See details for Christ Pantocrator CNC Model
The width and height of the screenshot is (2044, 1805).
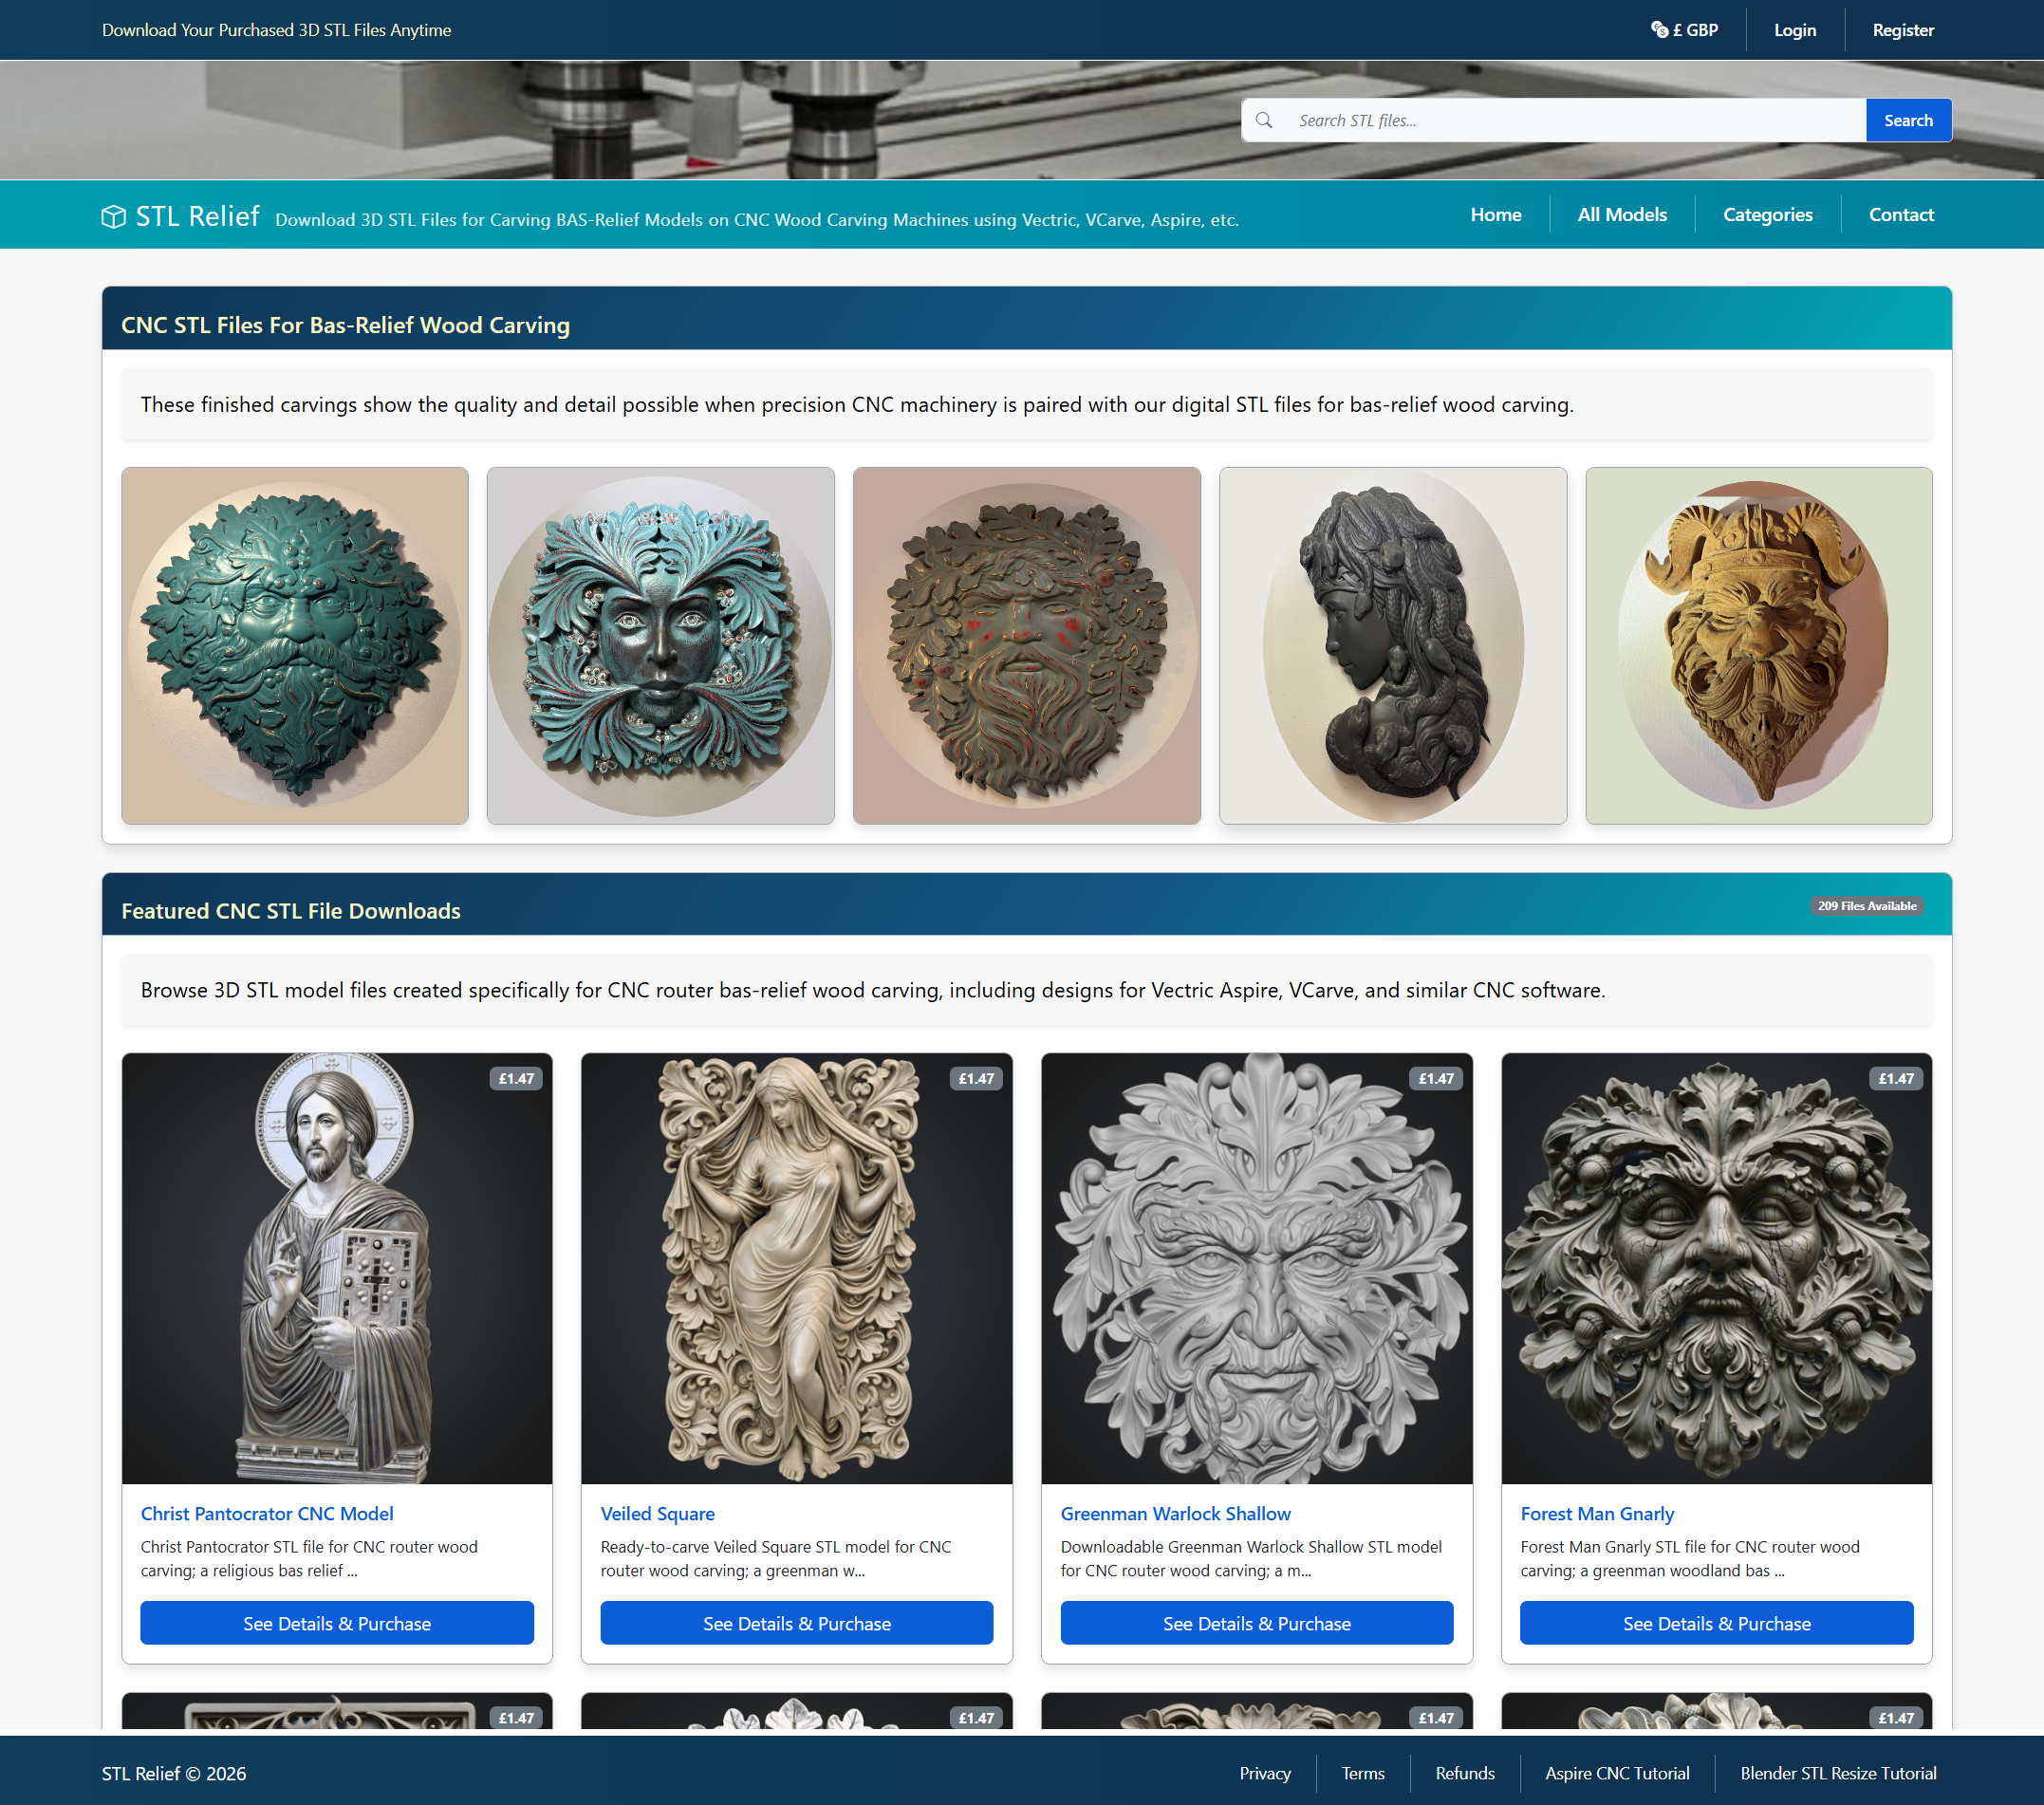pos(337,1623)
